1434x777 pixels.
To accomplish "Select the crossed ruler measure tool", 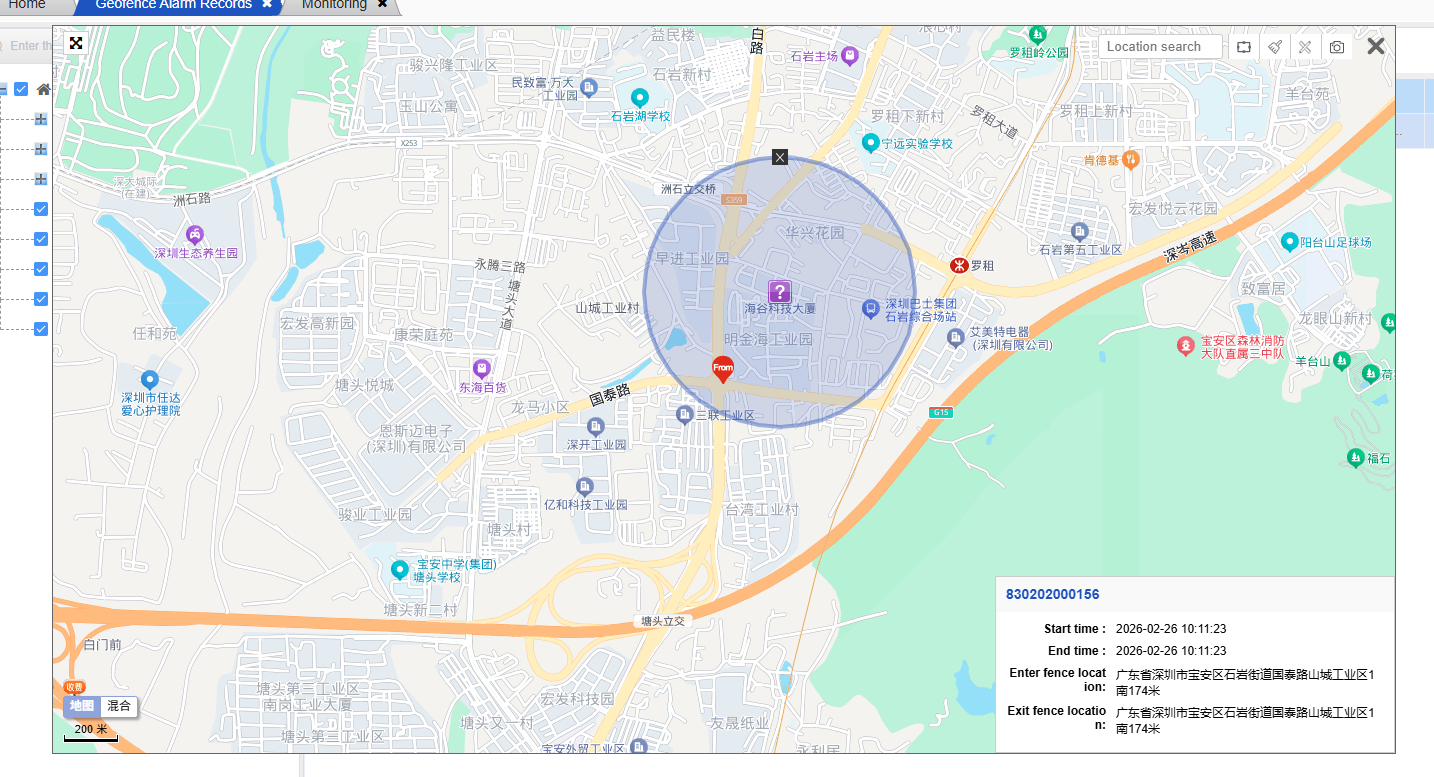I will click(x=1305, y=47).
